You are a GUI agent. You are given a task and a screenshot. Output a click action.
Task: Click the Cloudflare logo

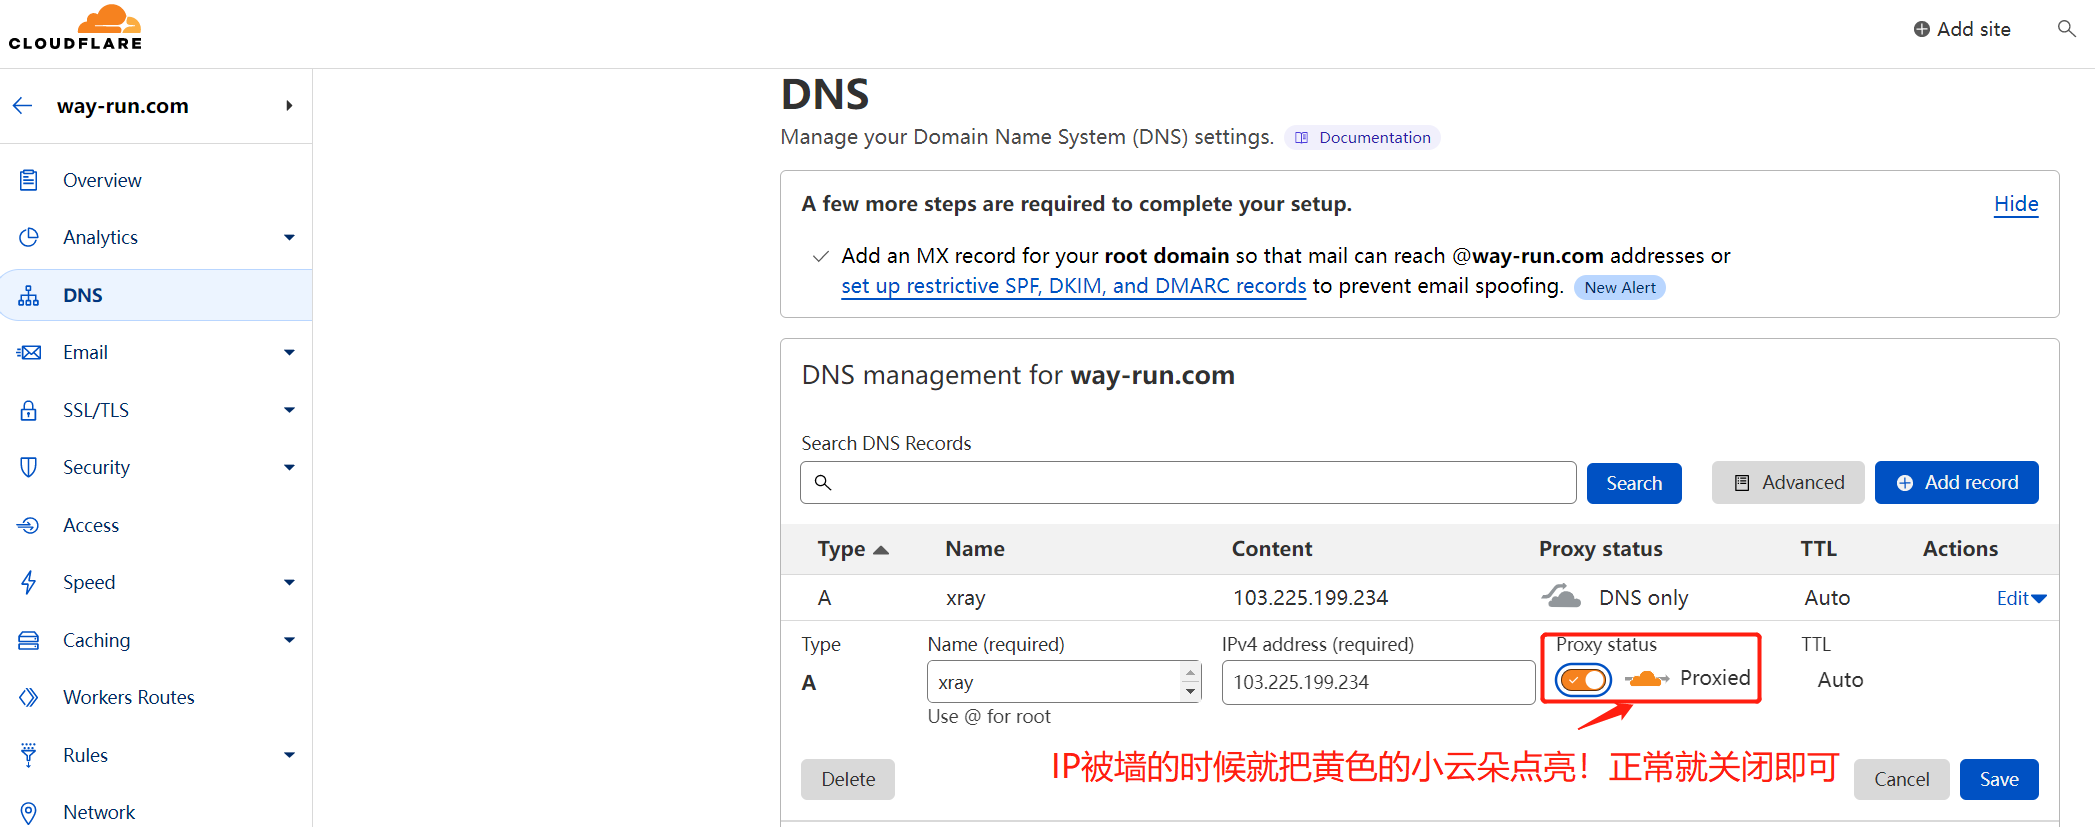(x=75, y=28)
